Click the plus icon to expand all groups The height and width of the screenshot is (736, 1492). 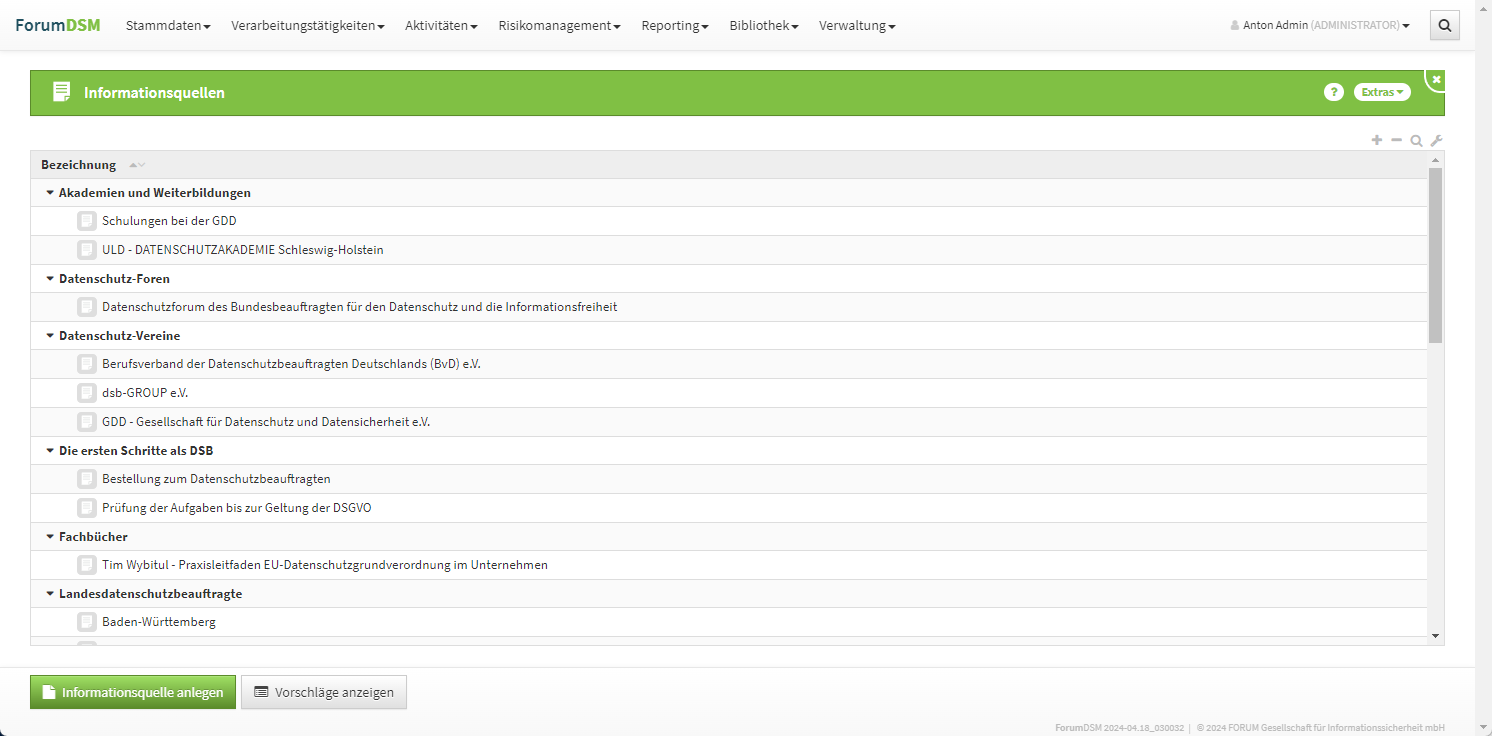pyautogui.click(x=1377, y=140)
